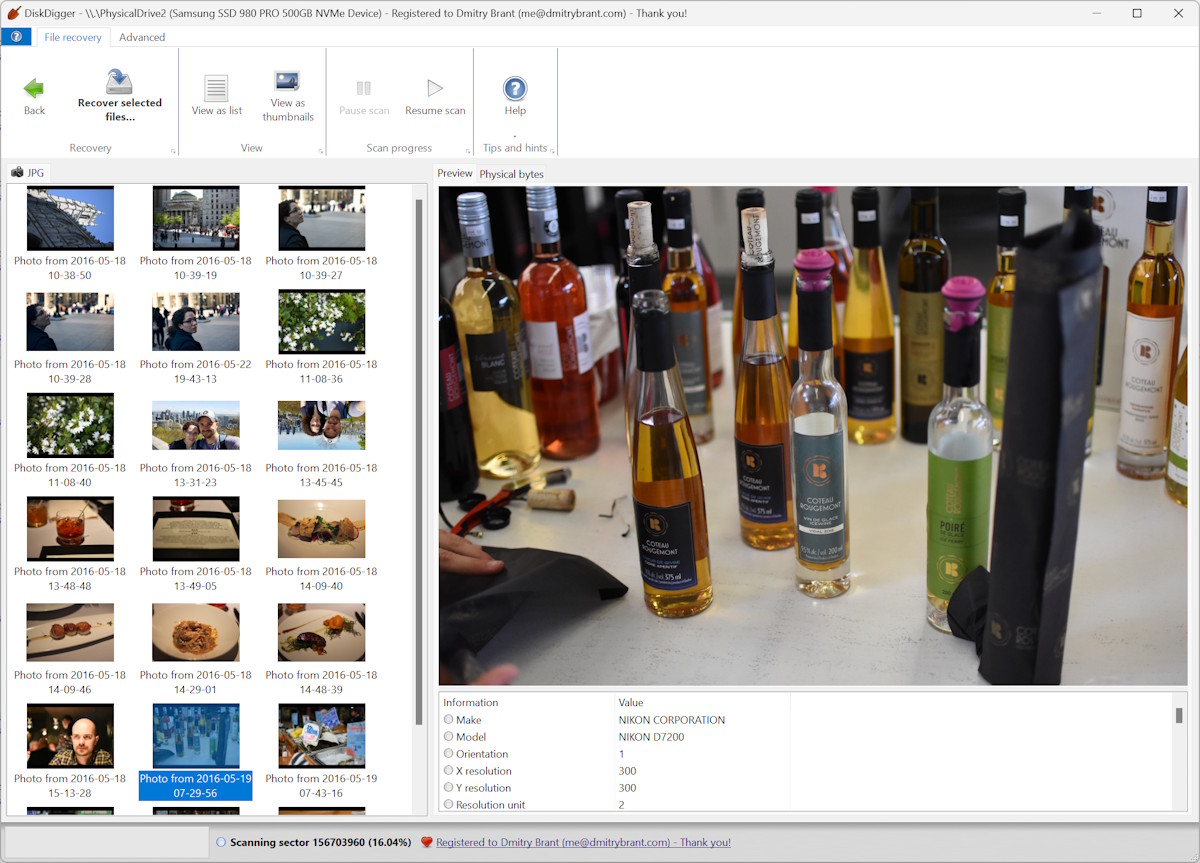Image resolution: width=1200 pixels, height=863 pixels.
Task: Switch to the Preview tab
Action: (455, 173)
